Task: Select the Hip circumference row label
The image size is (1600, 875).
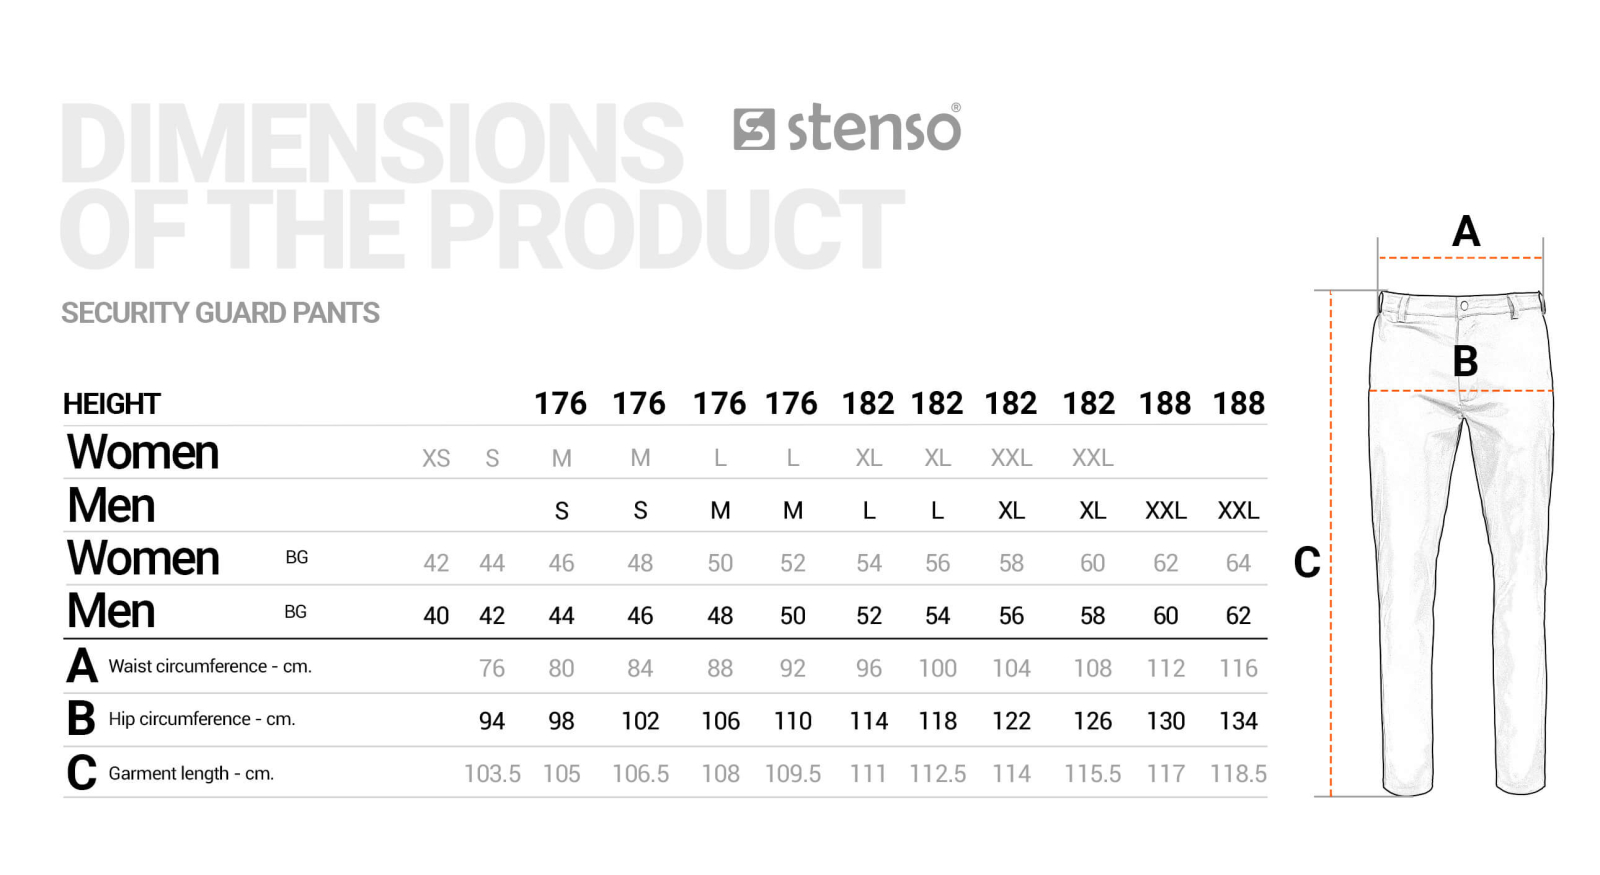Action: 202,719
